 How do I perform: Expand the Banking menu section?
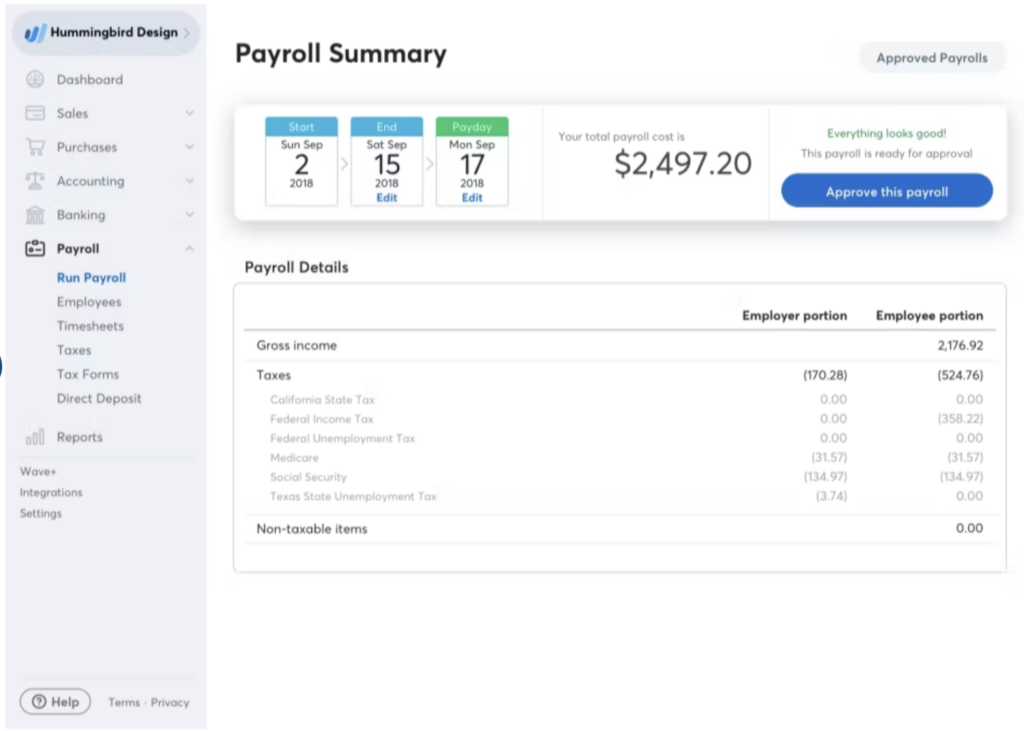188,215
